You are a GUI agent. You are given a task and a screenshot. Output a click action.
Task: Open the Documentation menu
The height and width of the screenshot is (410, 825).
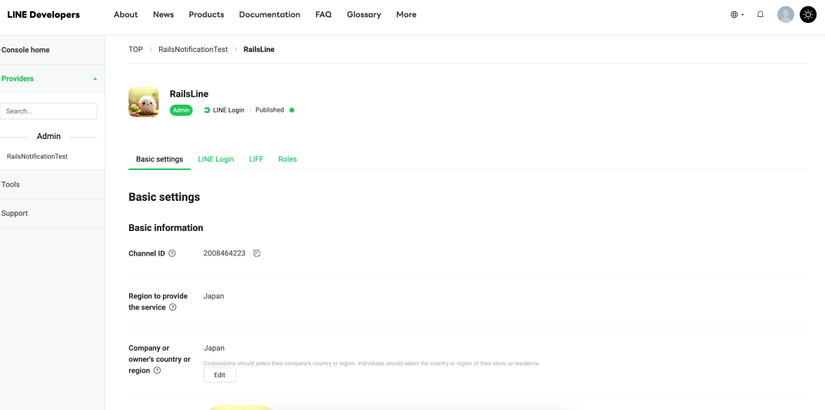[x=269, y=15]
